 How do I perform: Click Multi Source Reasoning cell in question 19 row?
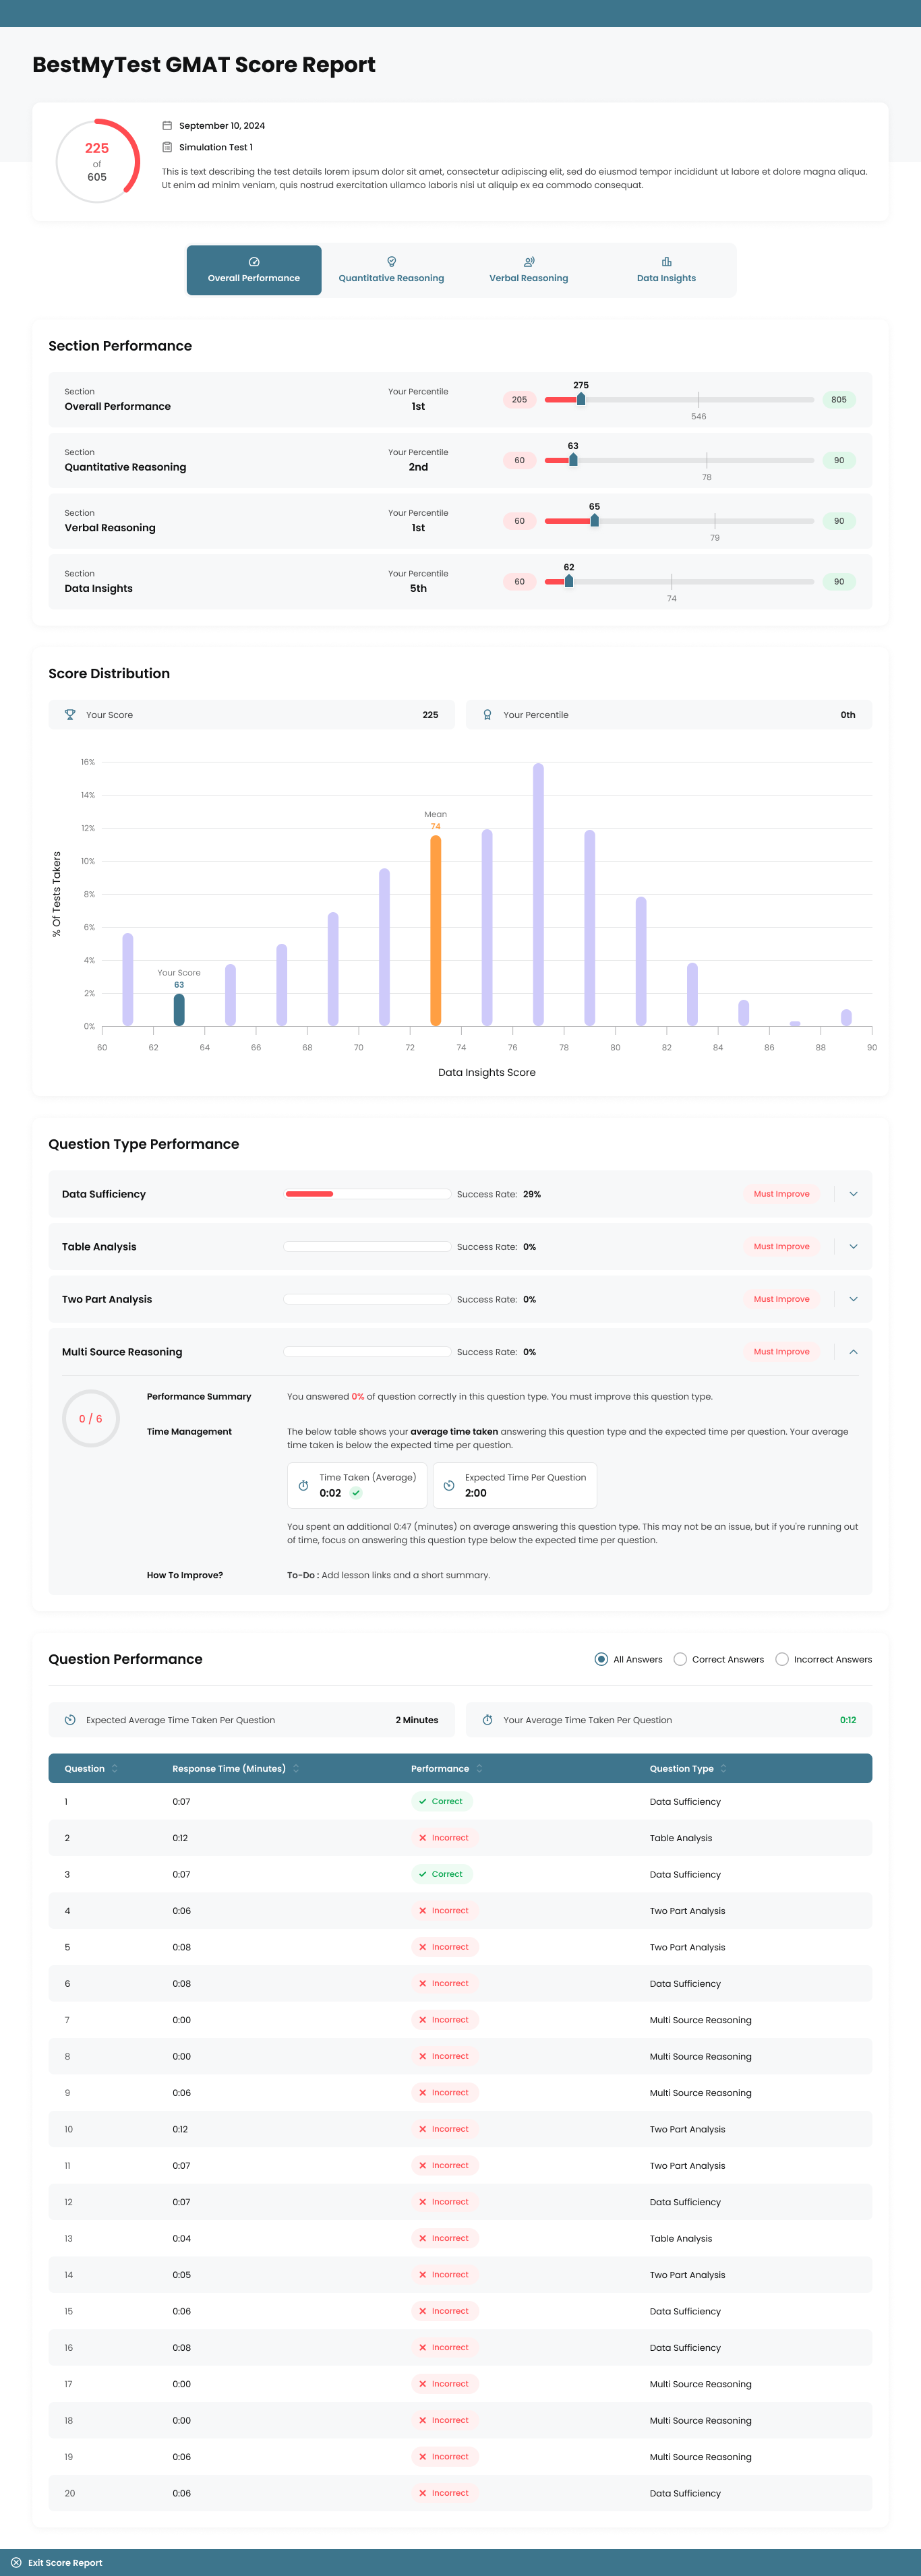pos(700,2457)
